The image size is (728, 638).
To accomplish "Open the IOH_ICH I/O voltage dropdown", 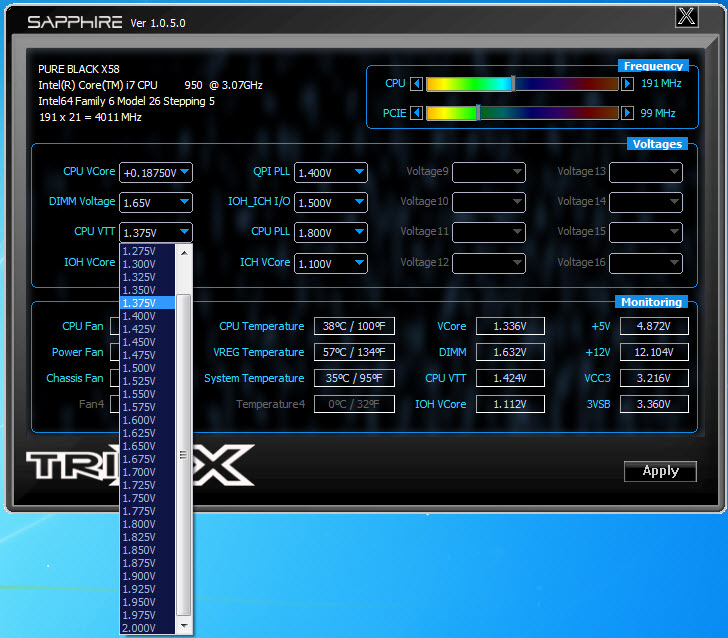I will 331,203.
